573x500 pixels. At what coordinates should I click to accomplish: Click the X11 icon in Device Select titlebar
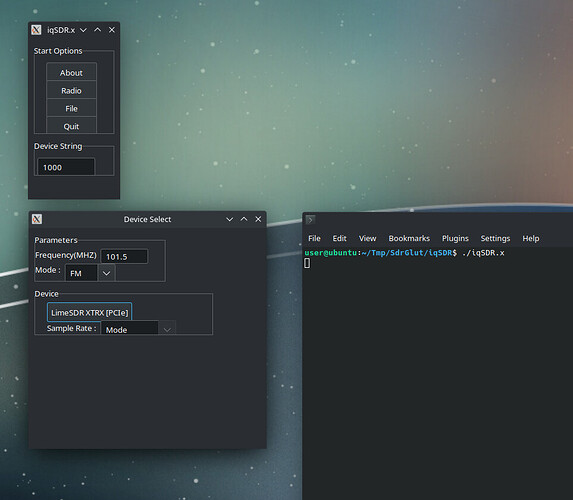37,219
